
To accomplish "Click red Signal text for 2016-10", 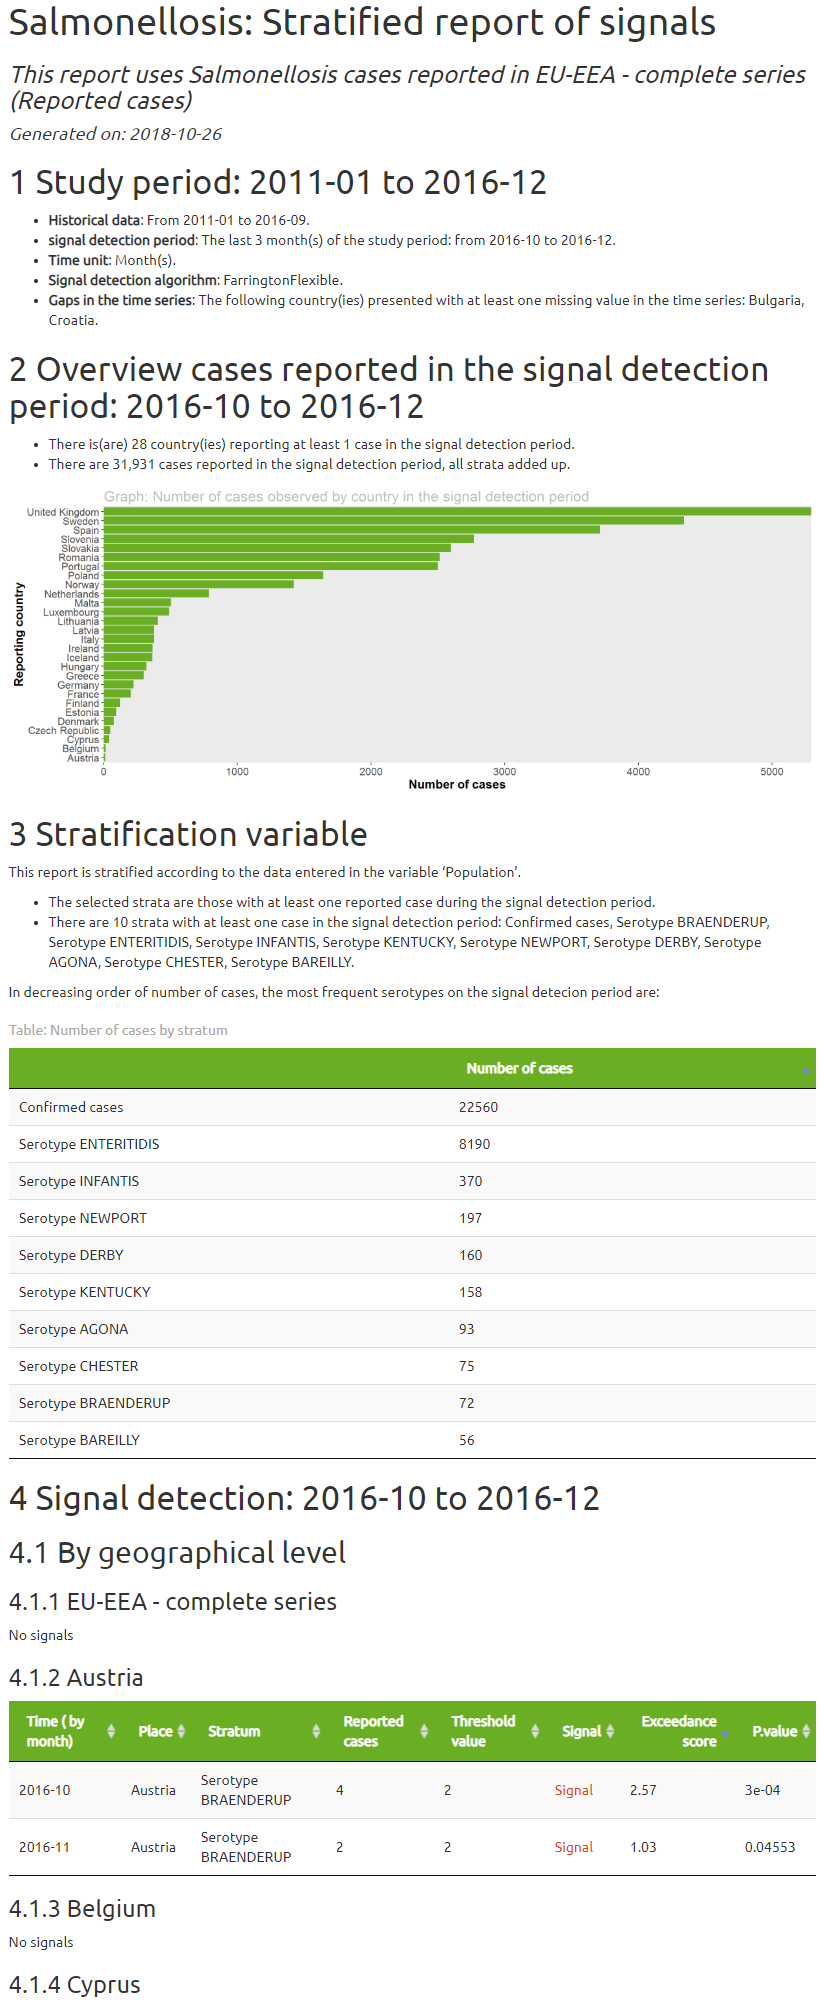I will pos(573,1790).
